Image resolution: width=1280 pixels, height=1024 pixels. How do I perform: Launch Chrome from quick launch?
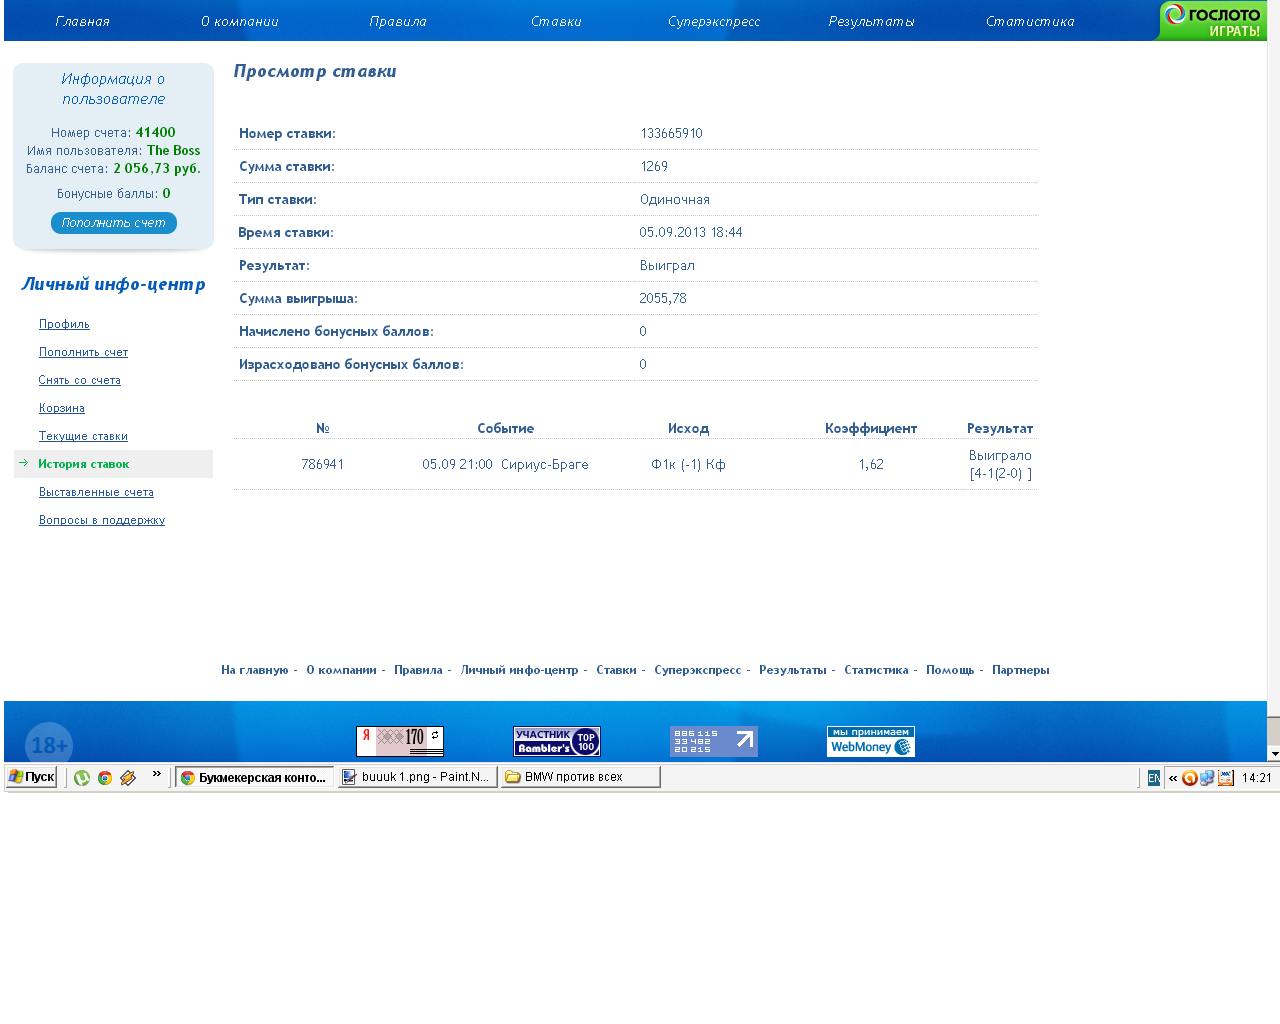105,777
